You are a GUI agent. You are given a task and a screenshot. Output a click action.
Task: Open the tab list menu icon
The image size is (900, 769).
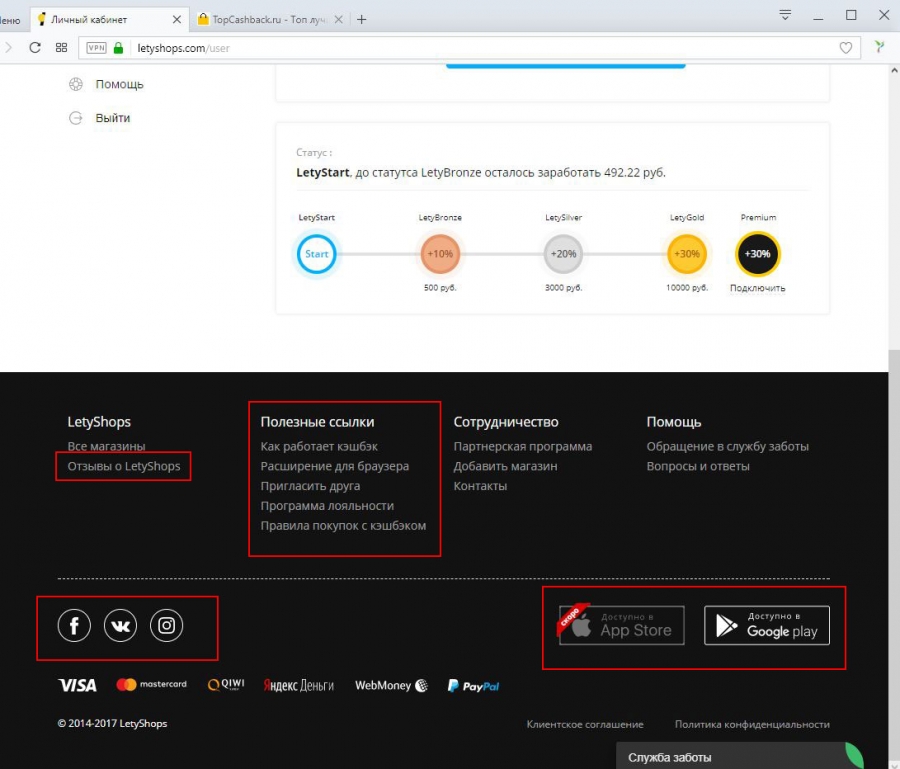pyautogui.click(x=785, y=15)
